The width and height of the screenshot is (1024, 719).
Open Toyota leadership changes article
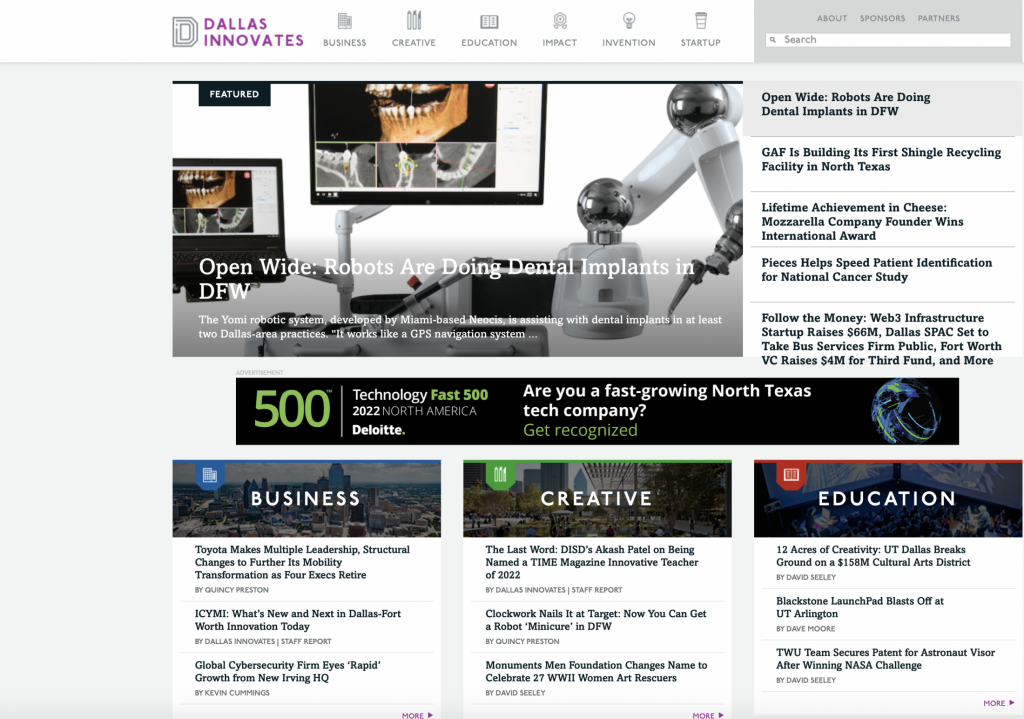pos(302,562)
